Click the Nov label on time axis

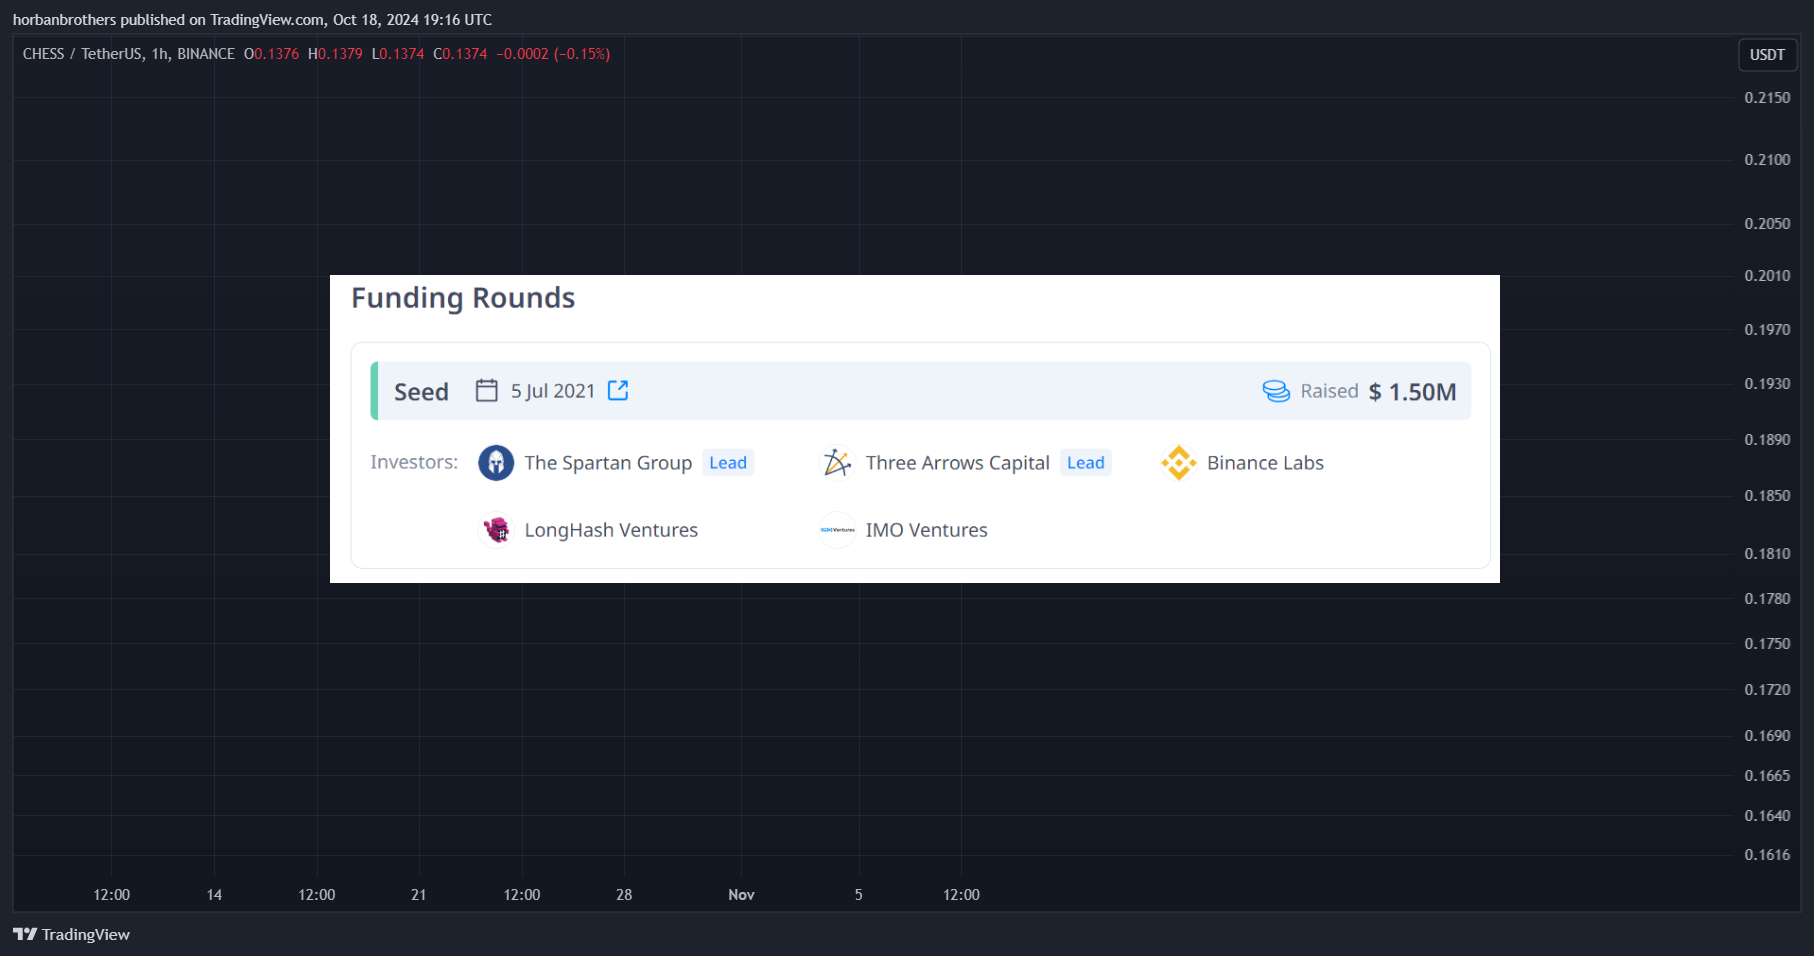point(741,895)
